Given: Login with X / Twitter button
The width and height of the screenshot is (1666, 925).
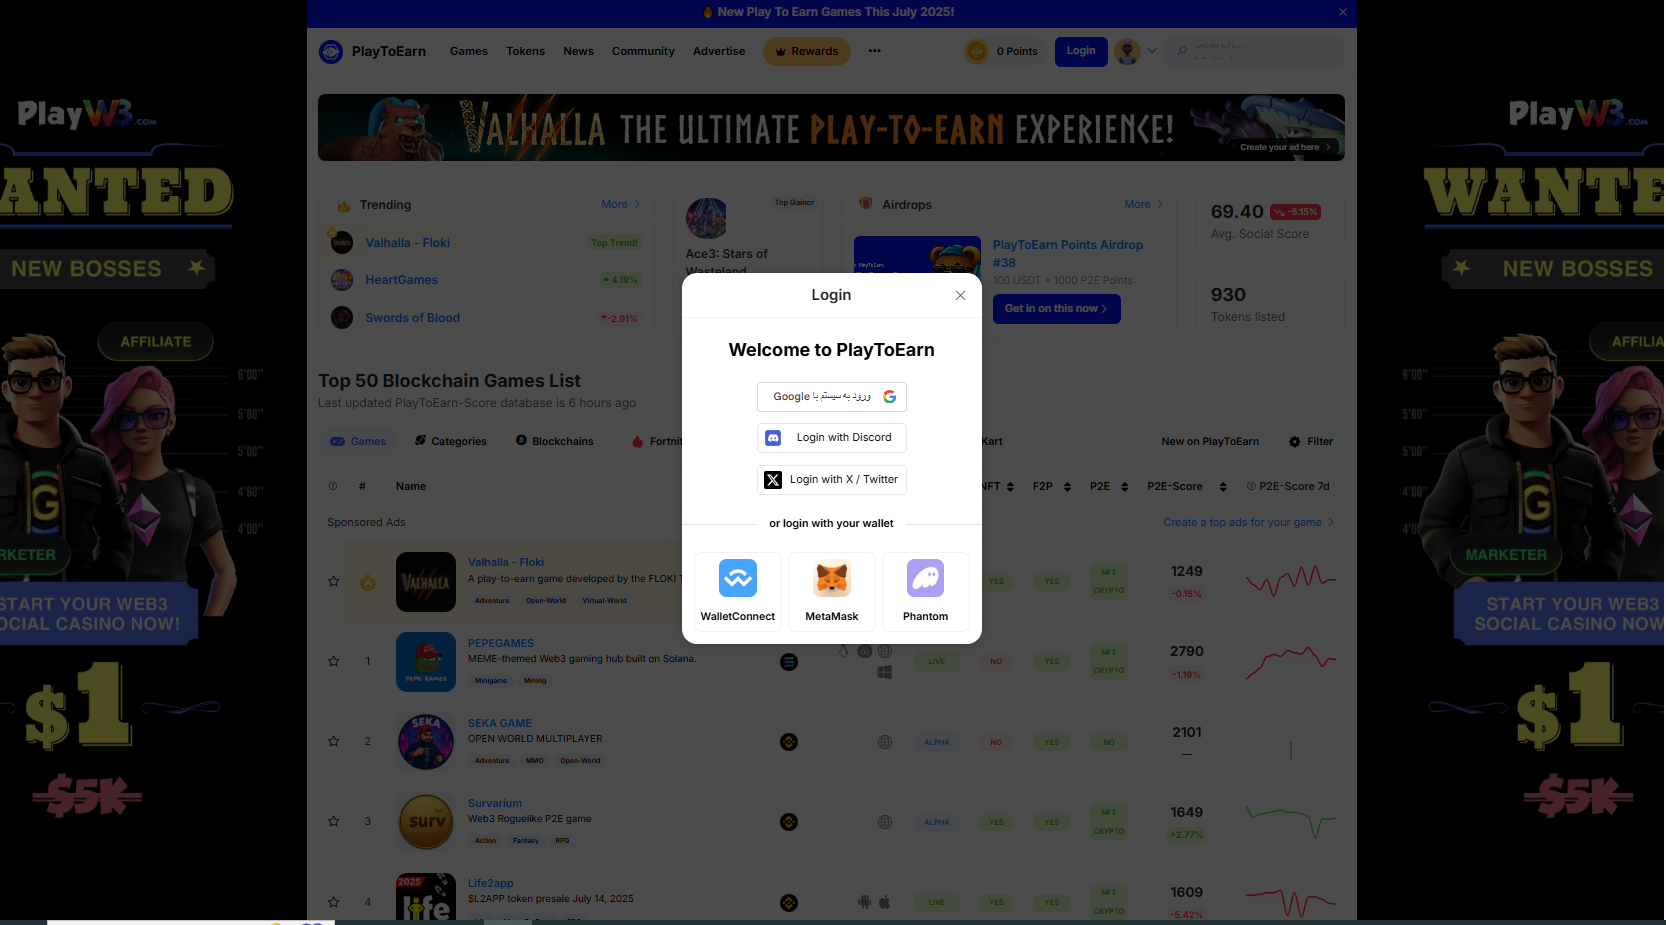Looking at the screenshot, I should 832,480.
